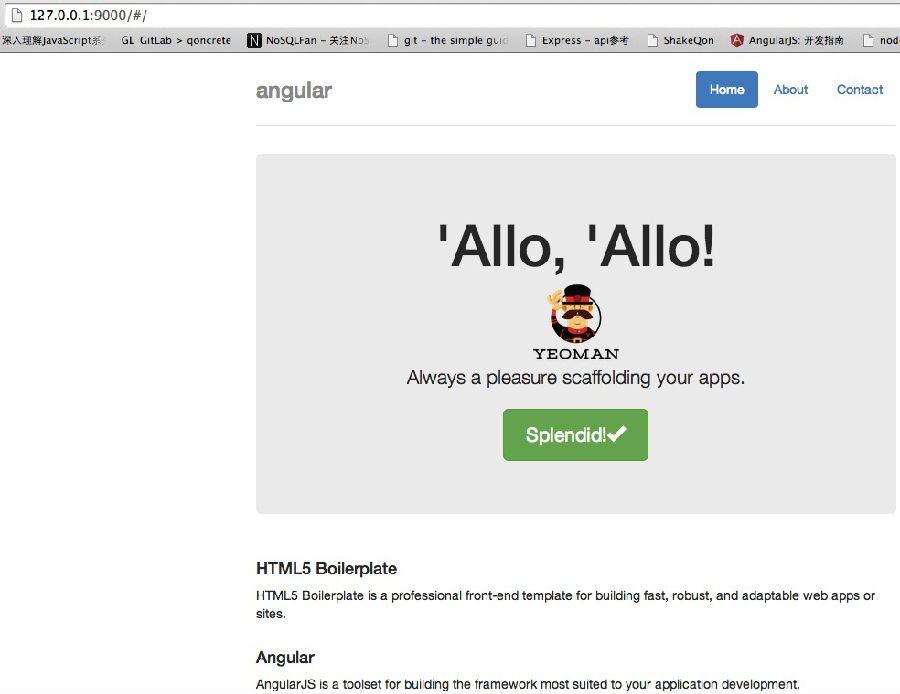
Task: Click the checkmark icon in Splendid button
Action: pyautogui.click(x=618, y=434)
